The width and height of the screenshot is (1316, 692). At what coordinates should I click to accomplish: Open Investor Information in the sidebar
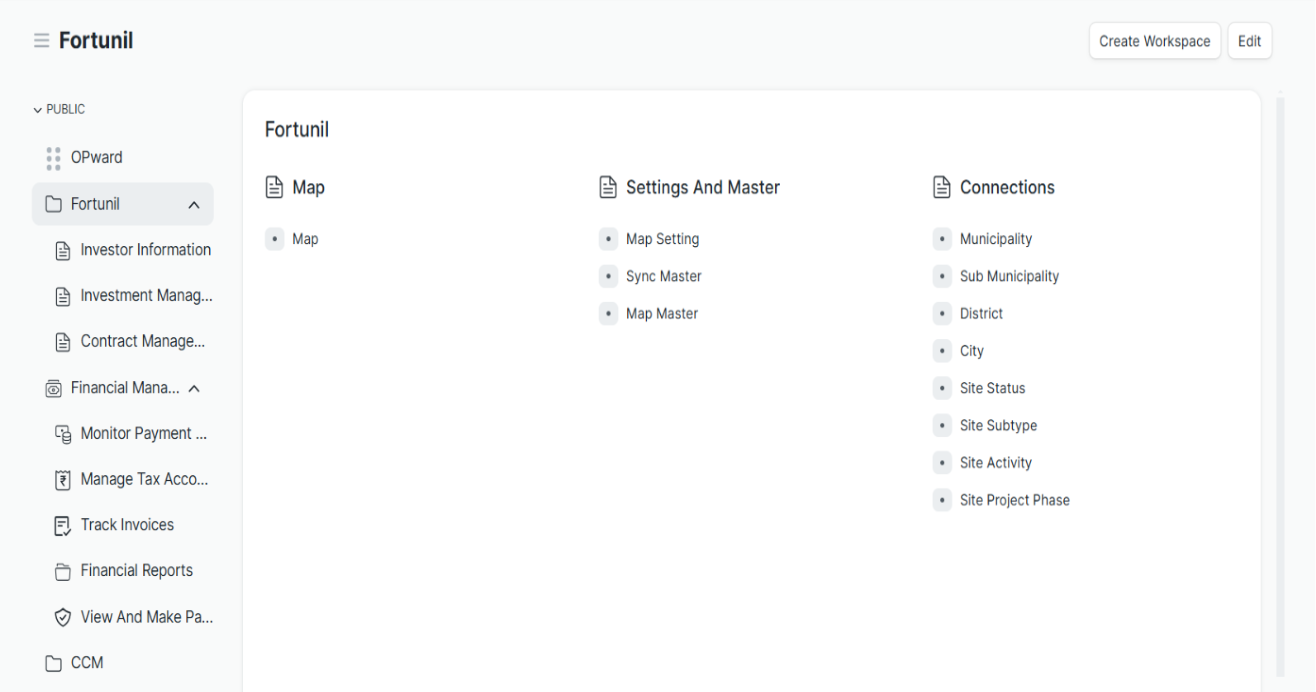(x=145, y=250)
